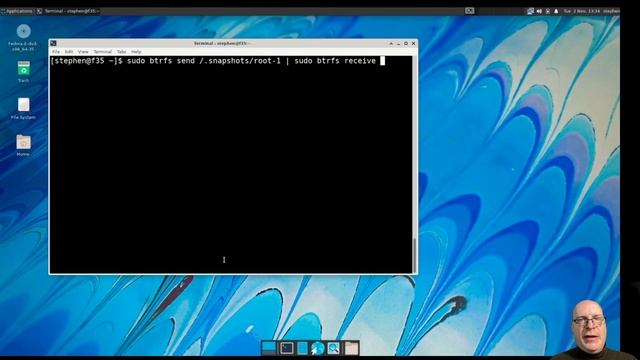Open the Trash desktop icon
This screenshot has width=640, height=360.
click(23, 72)
